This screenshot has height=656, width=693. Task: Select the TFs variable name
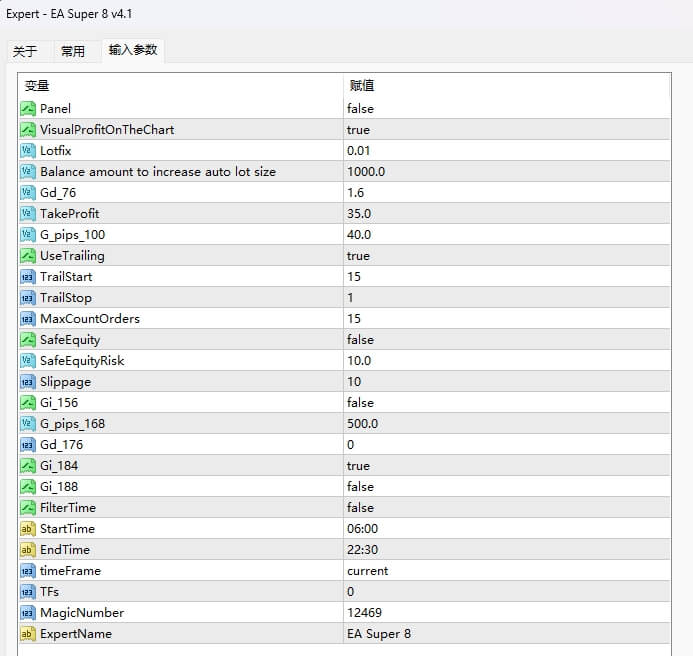click(x=50, y=591)
